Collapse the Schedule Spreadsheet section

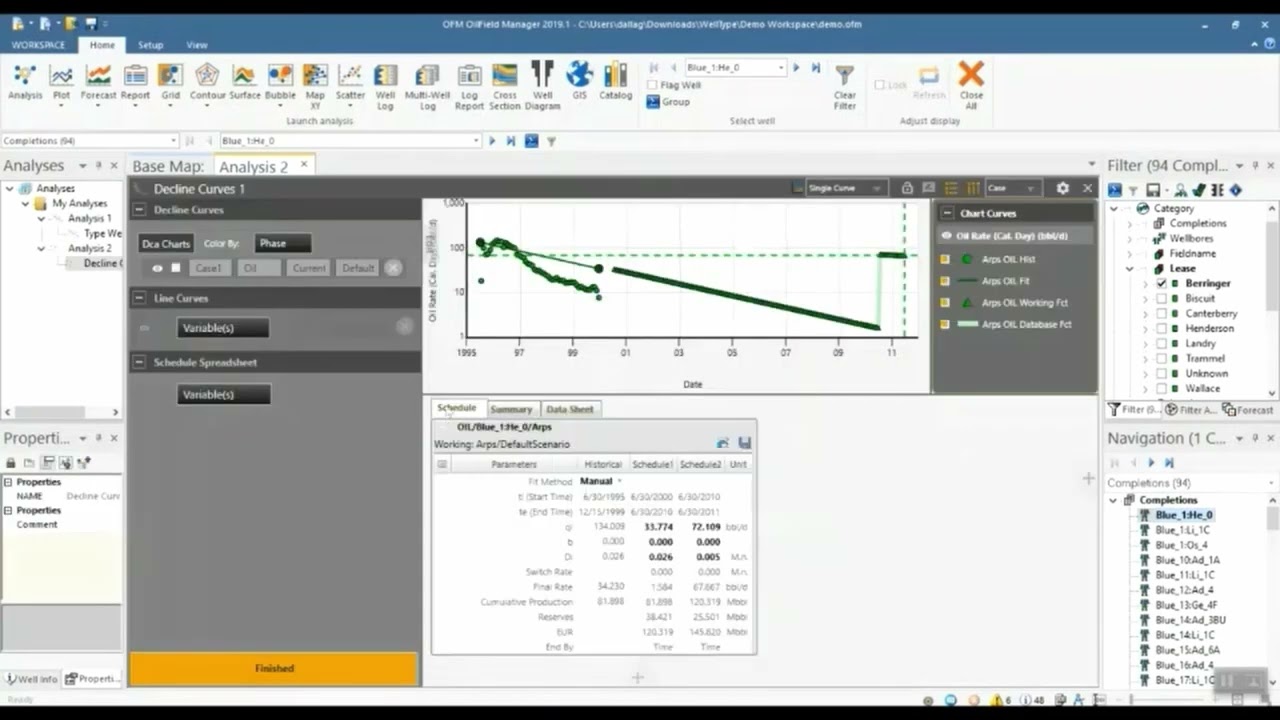tap(139, 362)
